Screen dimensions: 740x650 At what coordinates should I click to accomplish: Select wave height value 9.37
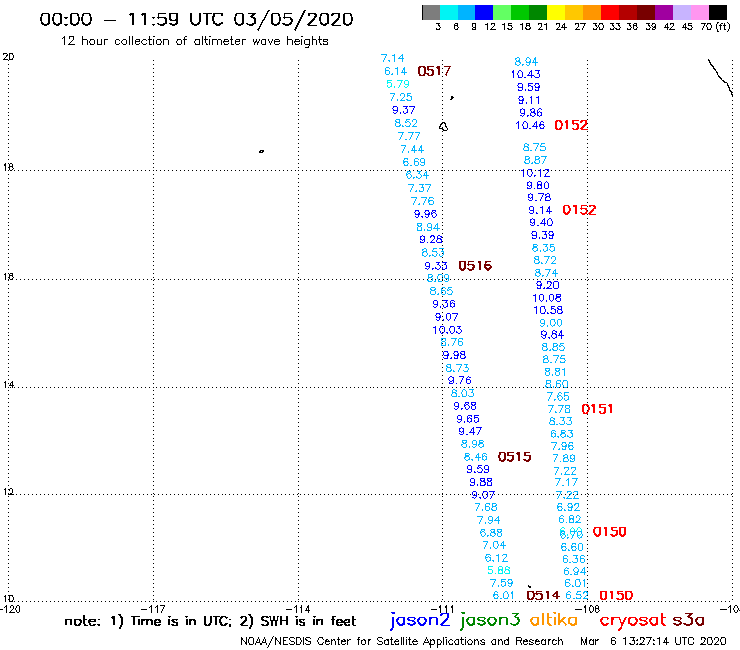click(x=404, y=110)
